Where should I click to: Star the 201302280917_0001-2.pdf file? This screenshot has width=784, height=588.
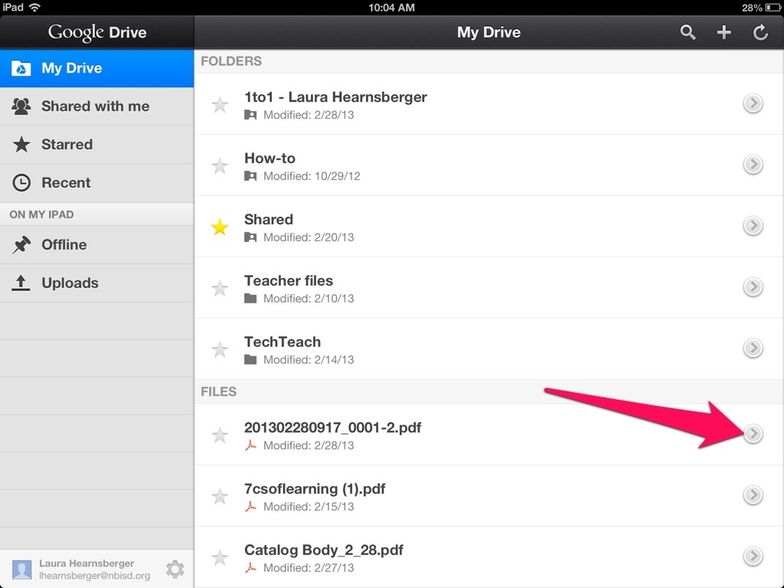point(220,435)
